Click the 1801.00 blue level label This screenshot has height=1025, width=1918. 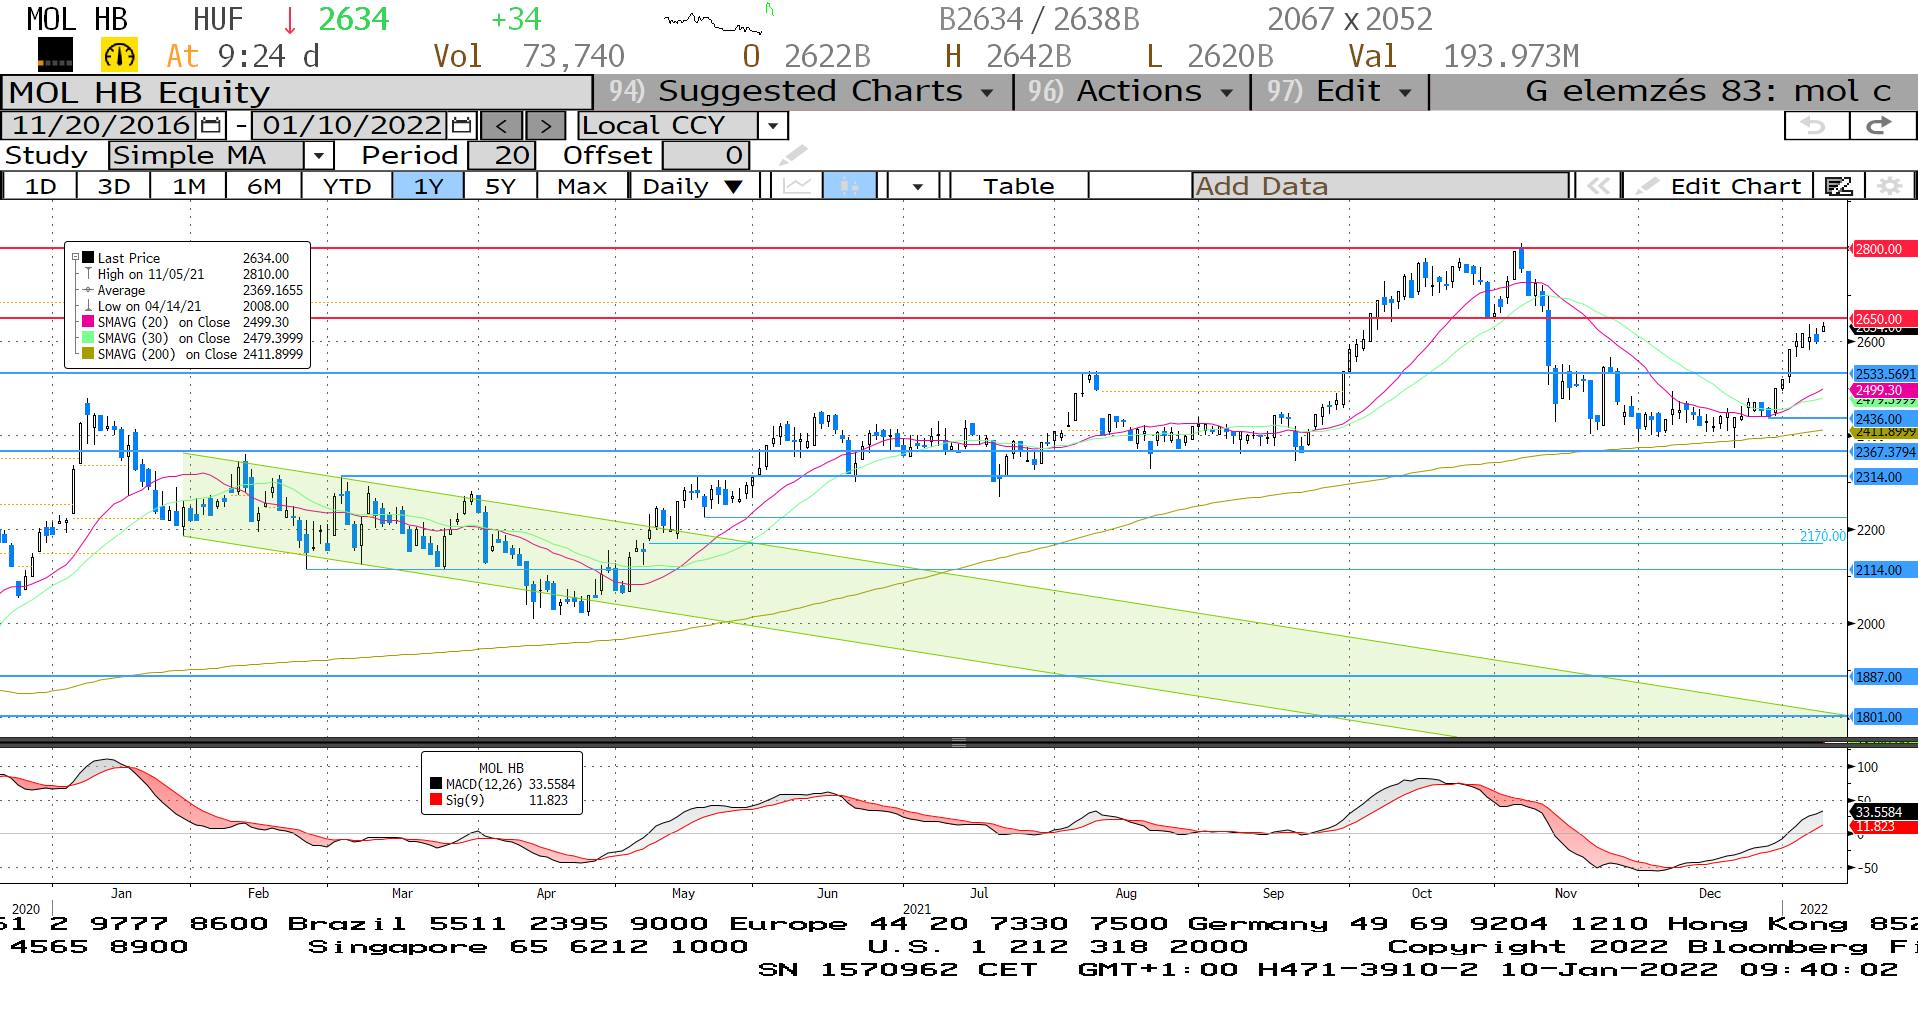pyautogui.click(x=1884, y=717)
